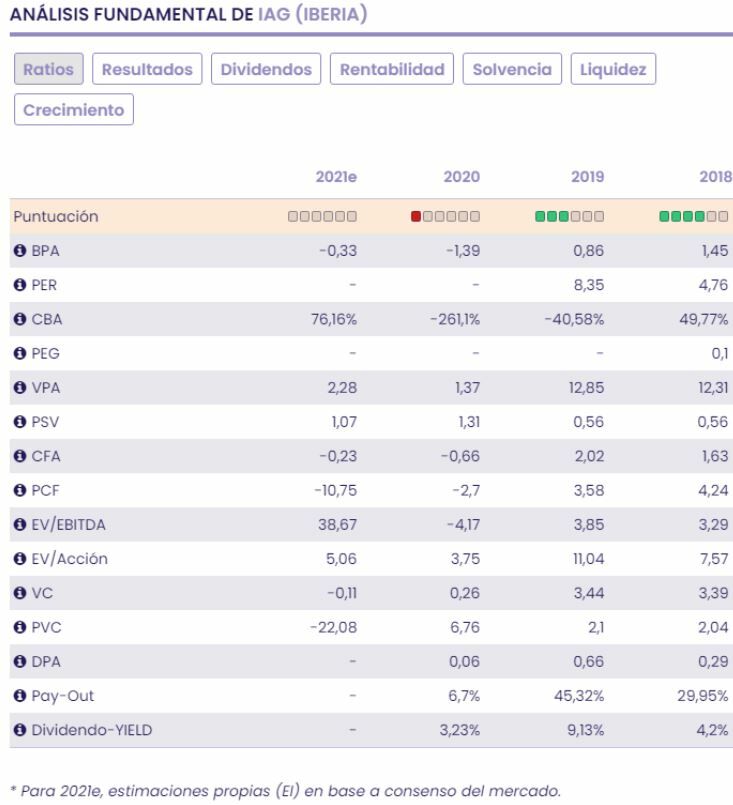Show info for Dividendo-YIELD
The width and height of the screenshot is (733, 805).
(x=19, y=729)
